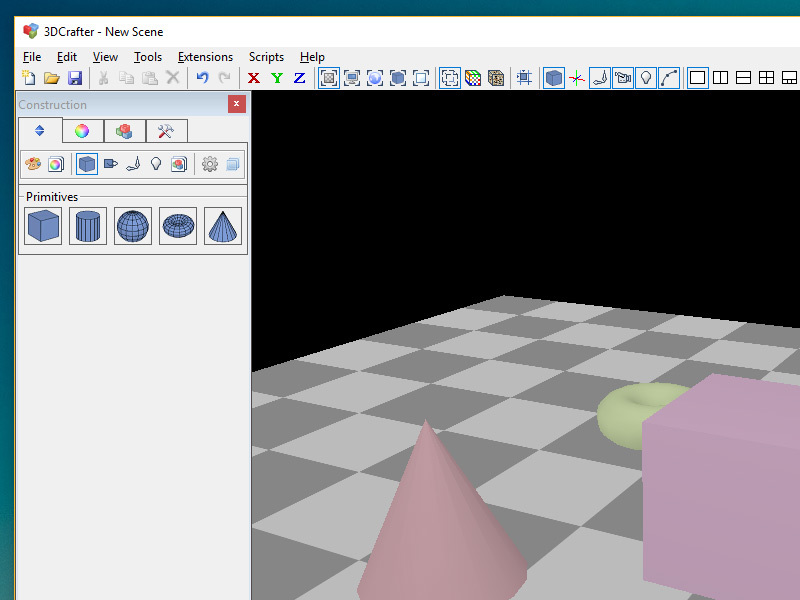Switch to the blue diamond Construction tab

tap(40, 131)
